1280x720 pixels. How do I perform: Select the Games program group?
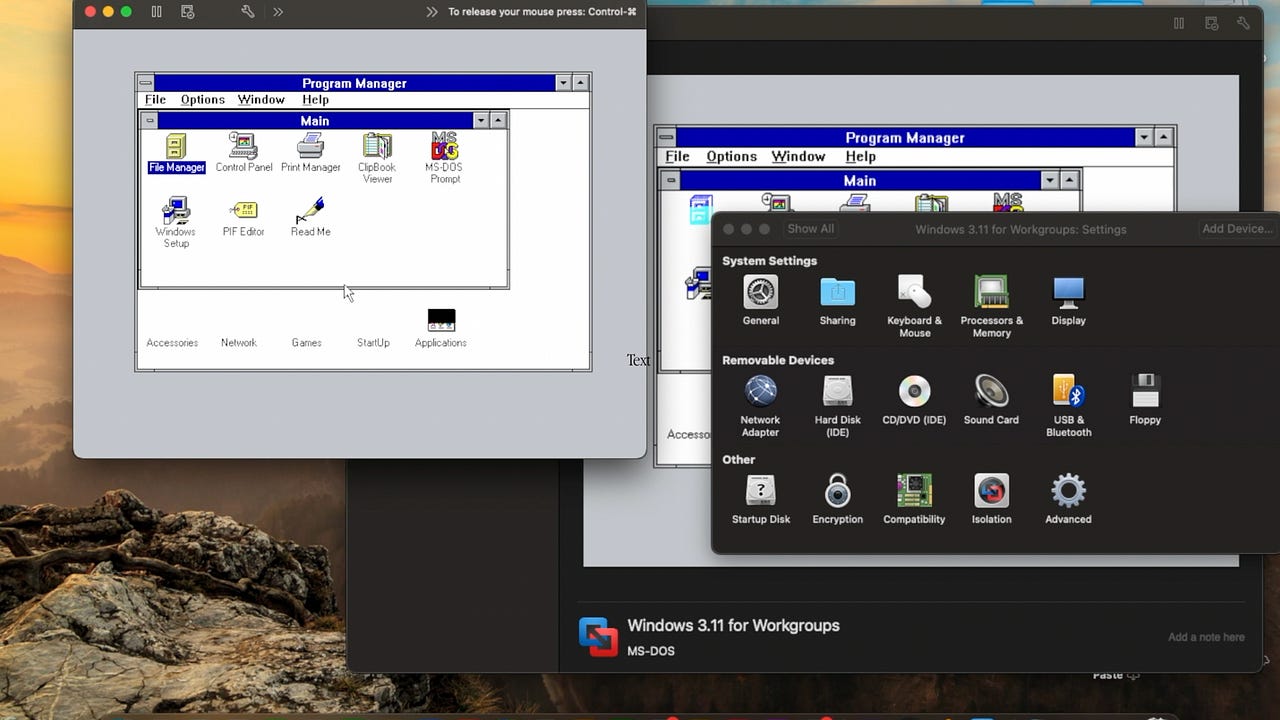[x=307, y=342]
